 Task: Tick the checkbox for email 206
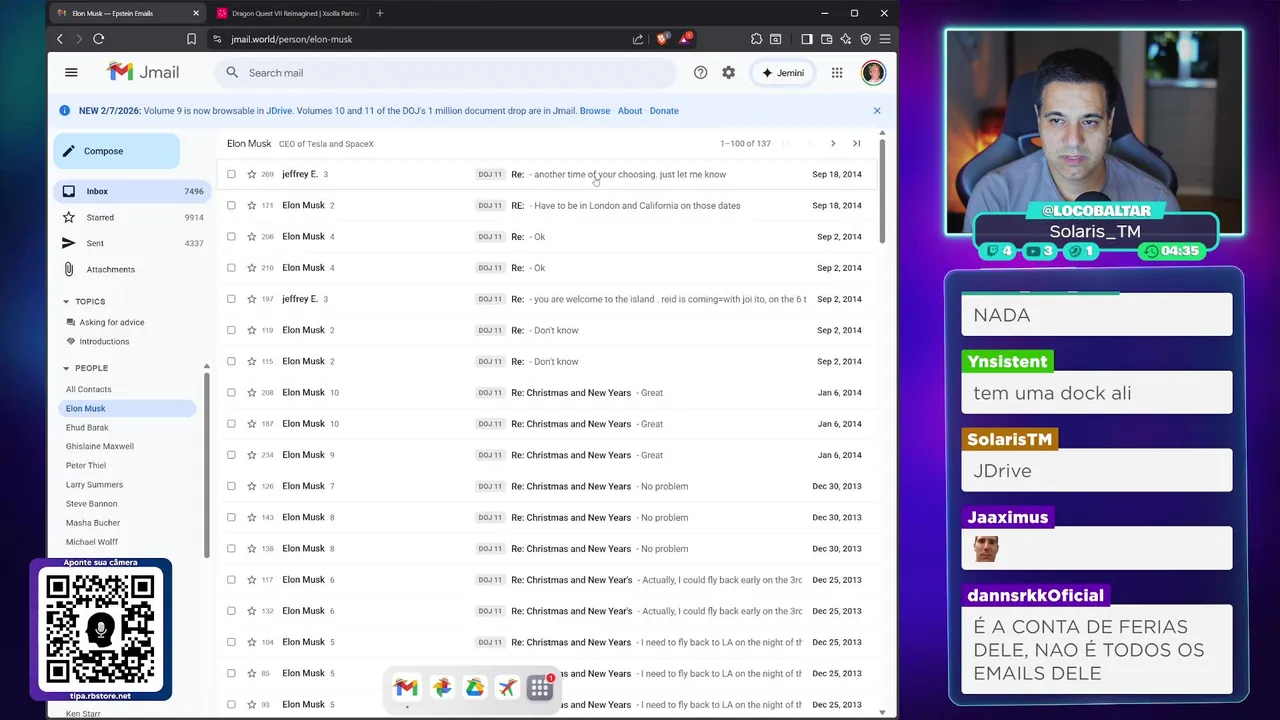231,236
